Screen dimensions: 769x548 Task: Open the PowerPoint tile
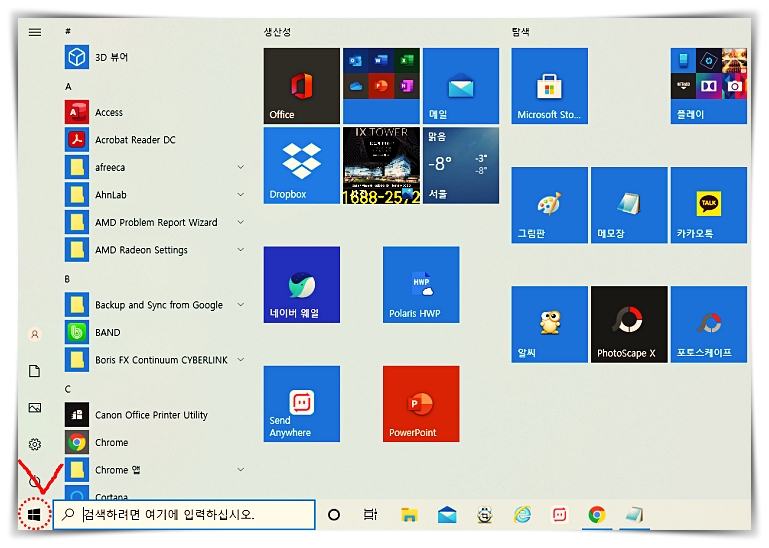pyautogui.click(x=421, y=404)
